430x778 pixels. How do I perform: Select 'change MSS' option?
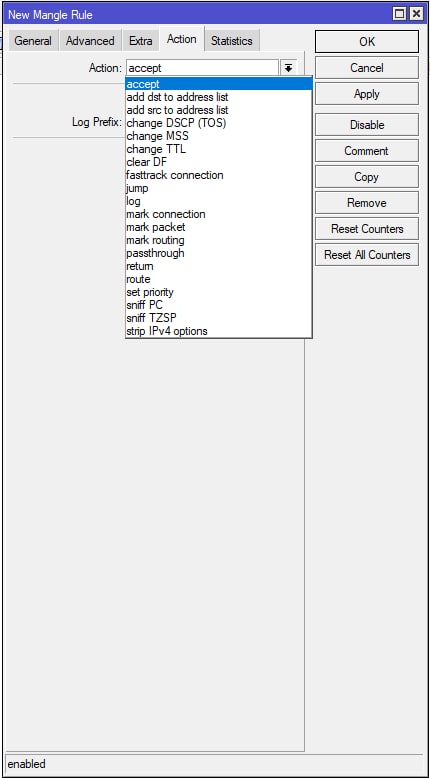(219, 136)
